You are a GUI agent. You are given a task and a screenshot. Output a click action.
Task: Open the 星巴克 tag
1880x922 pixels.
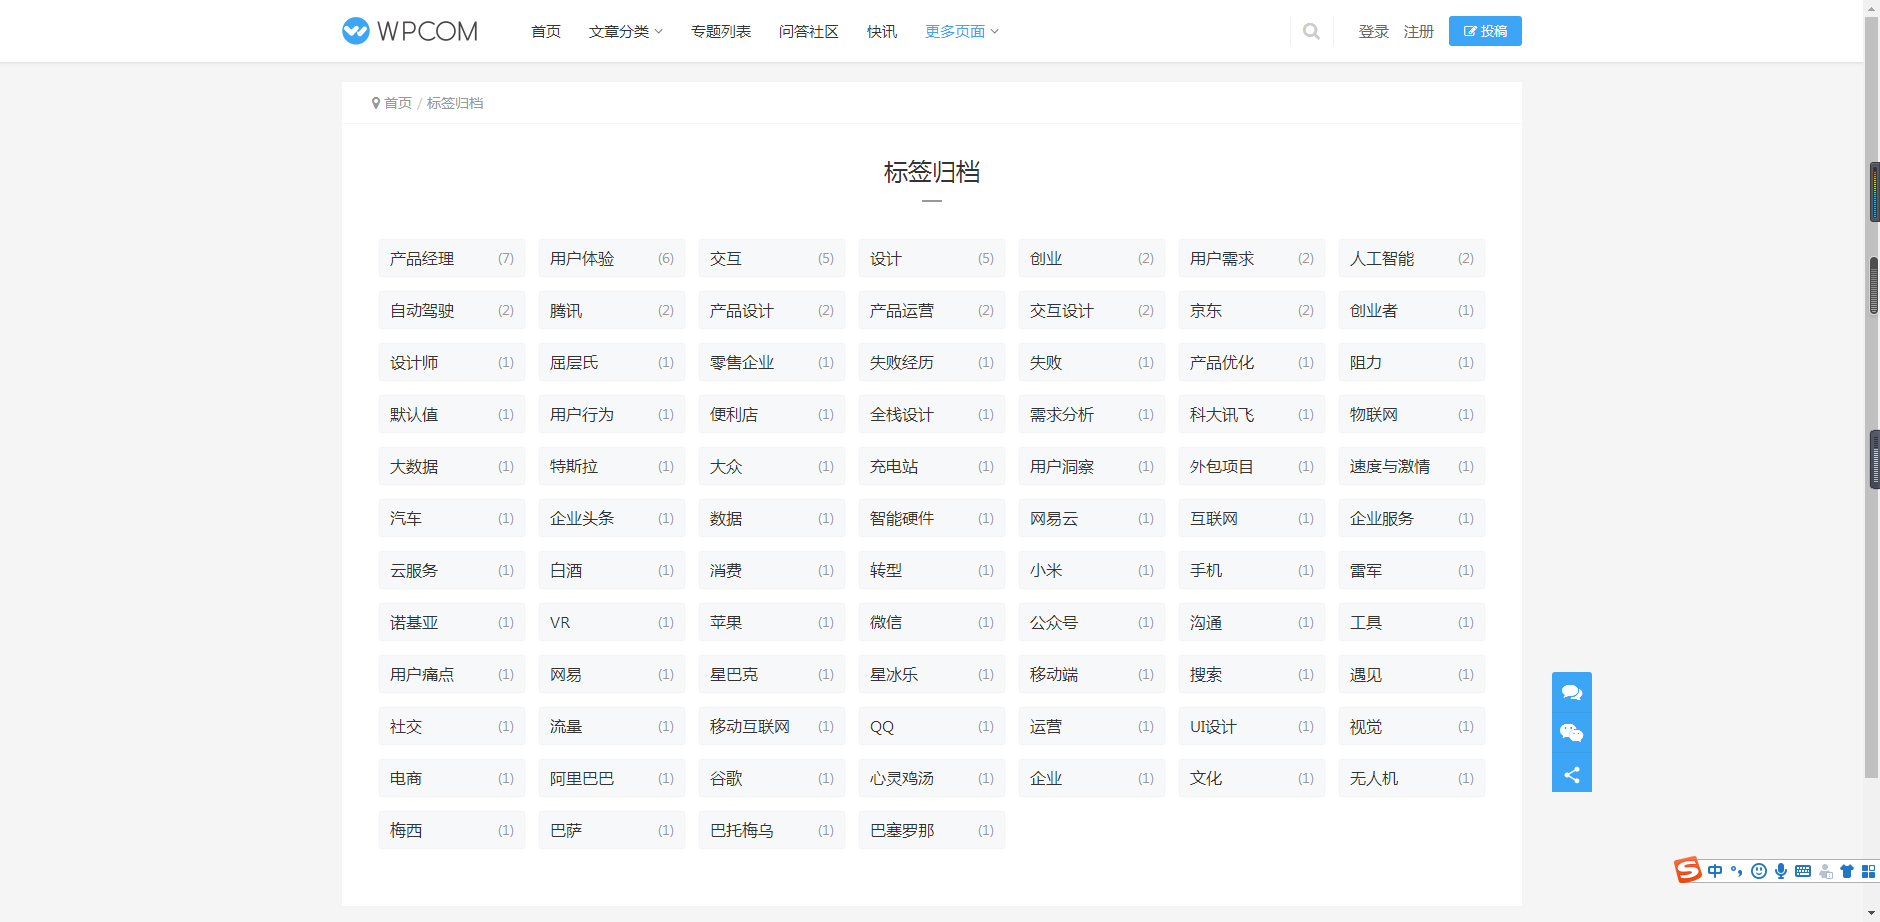click(772, 674)
